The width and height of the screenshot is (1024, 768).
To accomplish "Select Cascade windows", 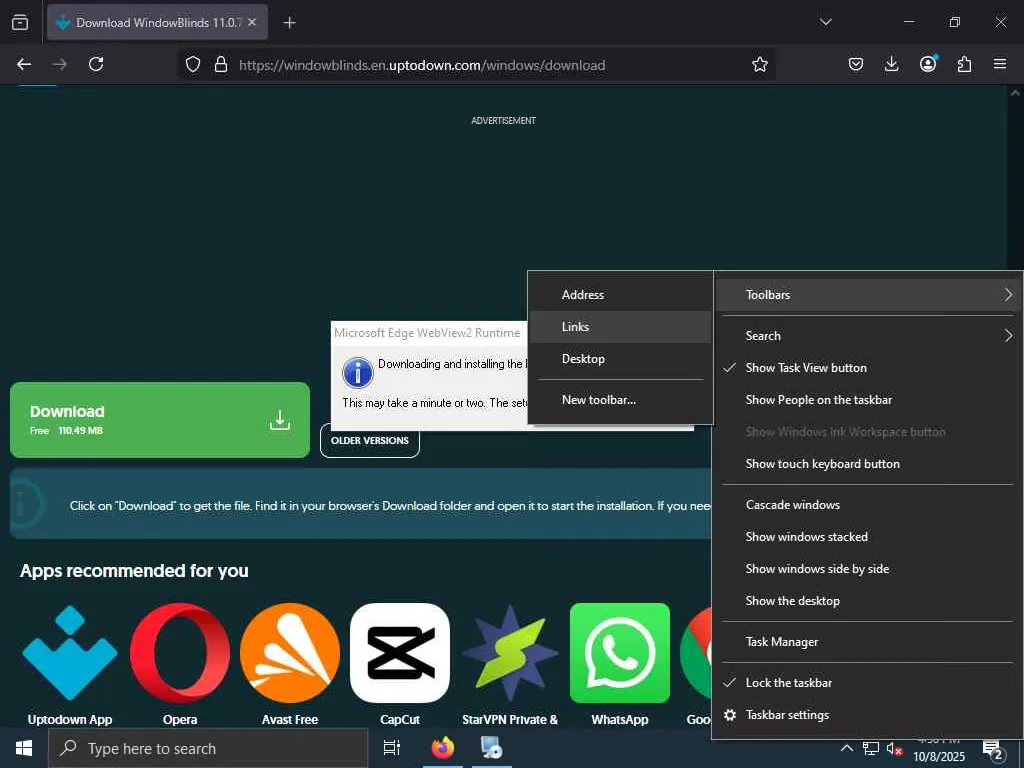I will point(868,505).
